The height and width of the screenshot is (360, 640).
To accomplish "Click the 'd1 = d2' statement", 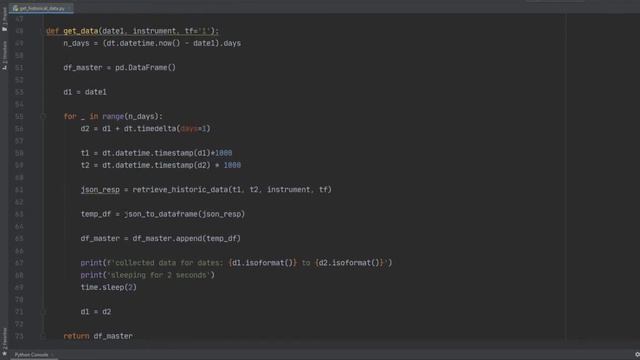I will [x=96, y=312].
